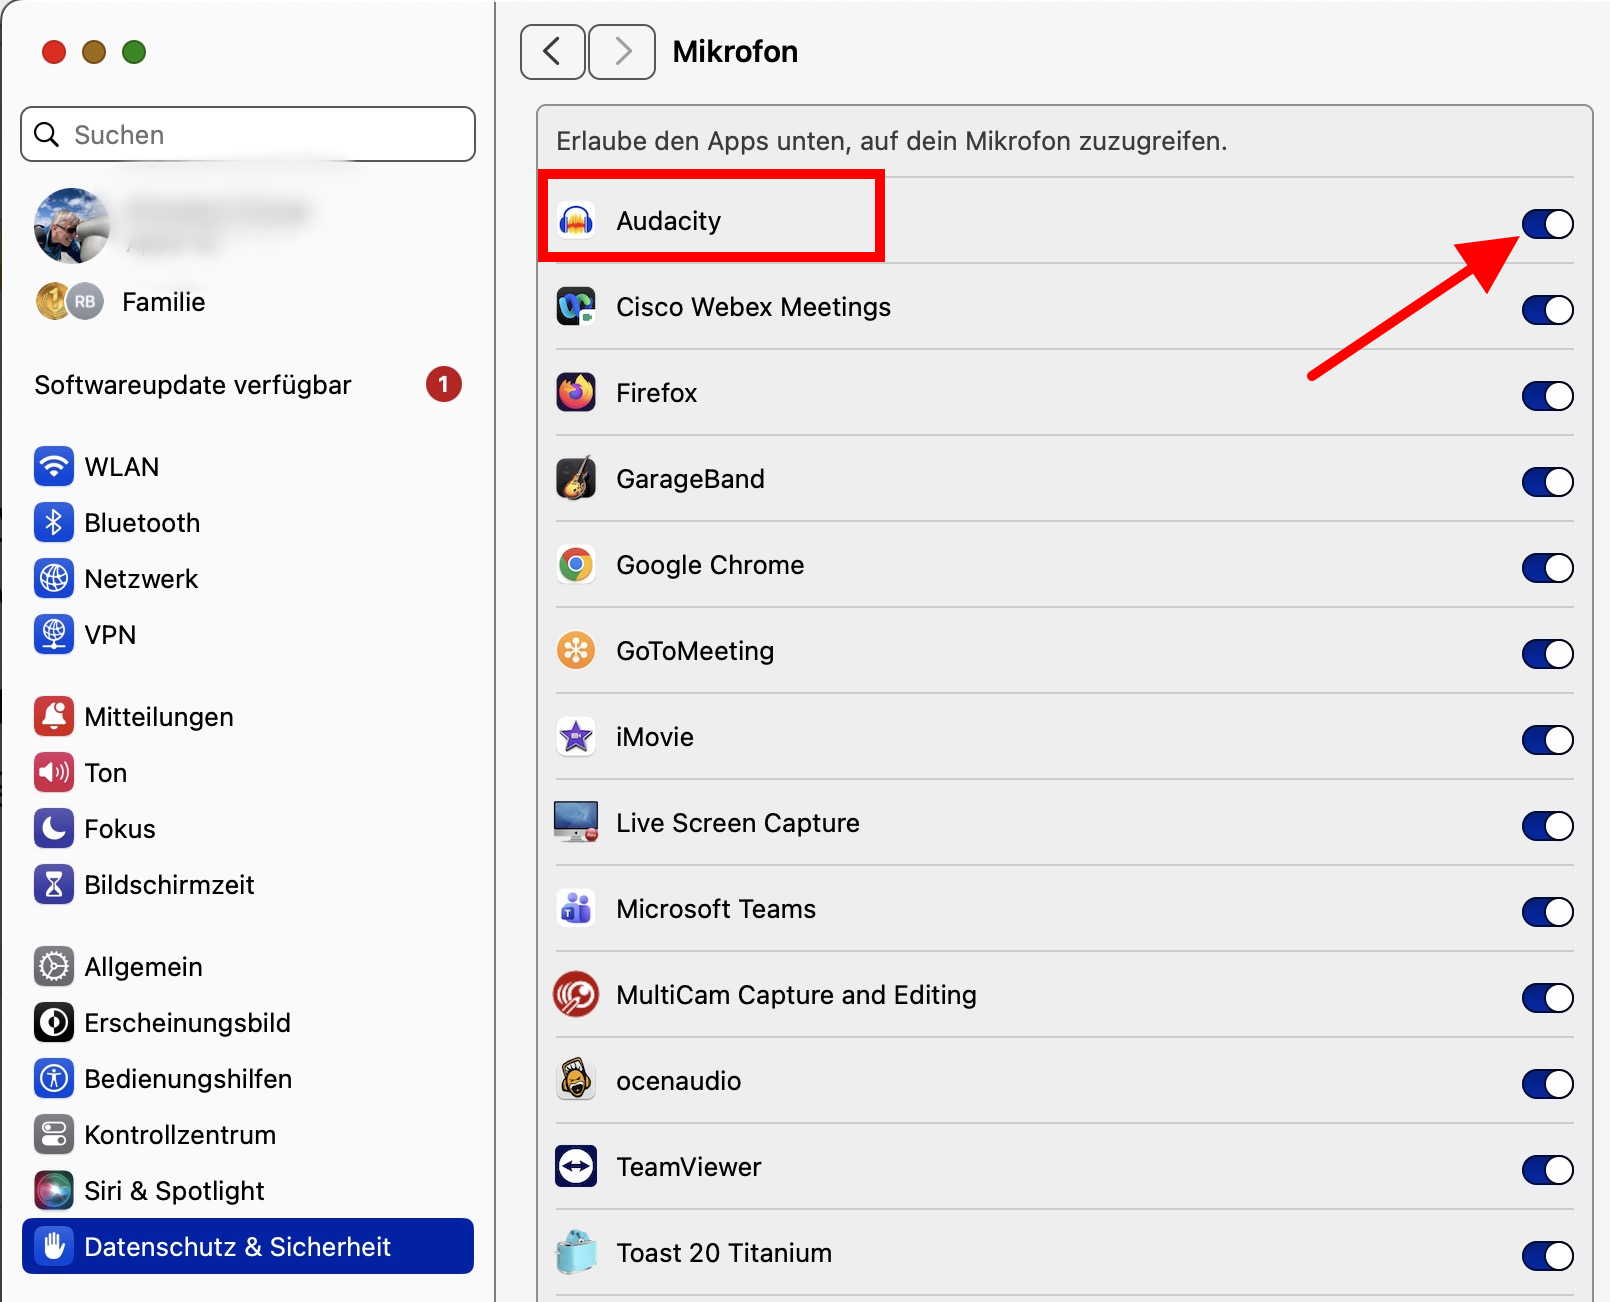Disable GoToMeeting microphone toggle
Screen dimensions: 1610x1302
coord(1547,654)
